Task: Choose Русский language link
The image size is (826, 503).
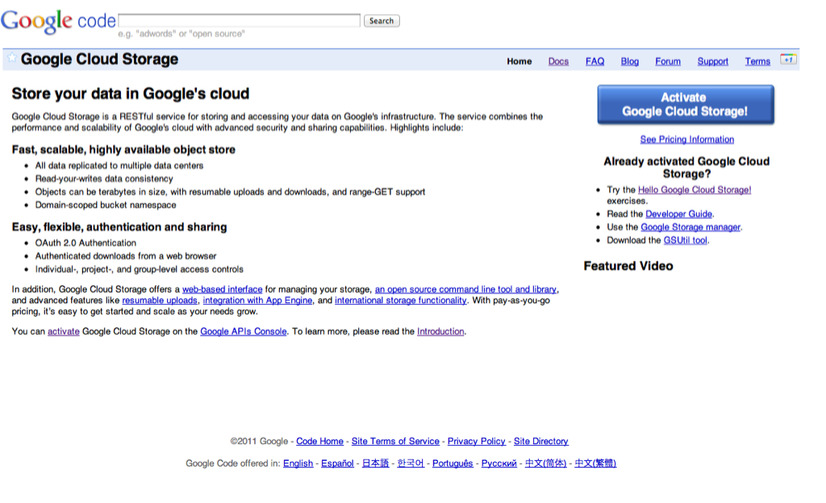Action: [499, 463]
